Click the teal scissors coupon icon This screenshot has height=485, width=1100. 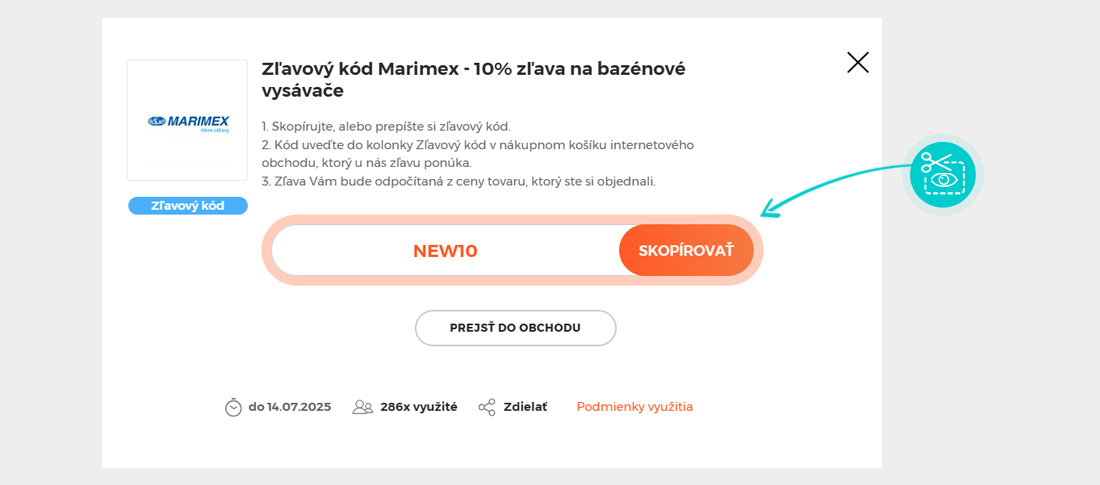tap(943, 174)
